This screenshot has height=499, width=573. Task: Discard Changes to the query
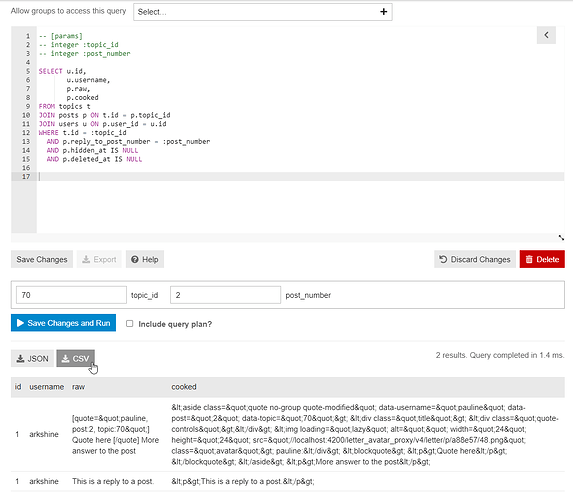(x=475, y=259)
